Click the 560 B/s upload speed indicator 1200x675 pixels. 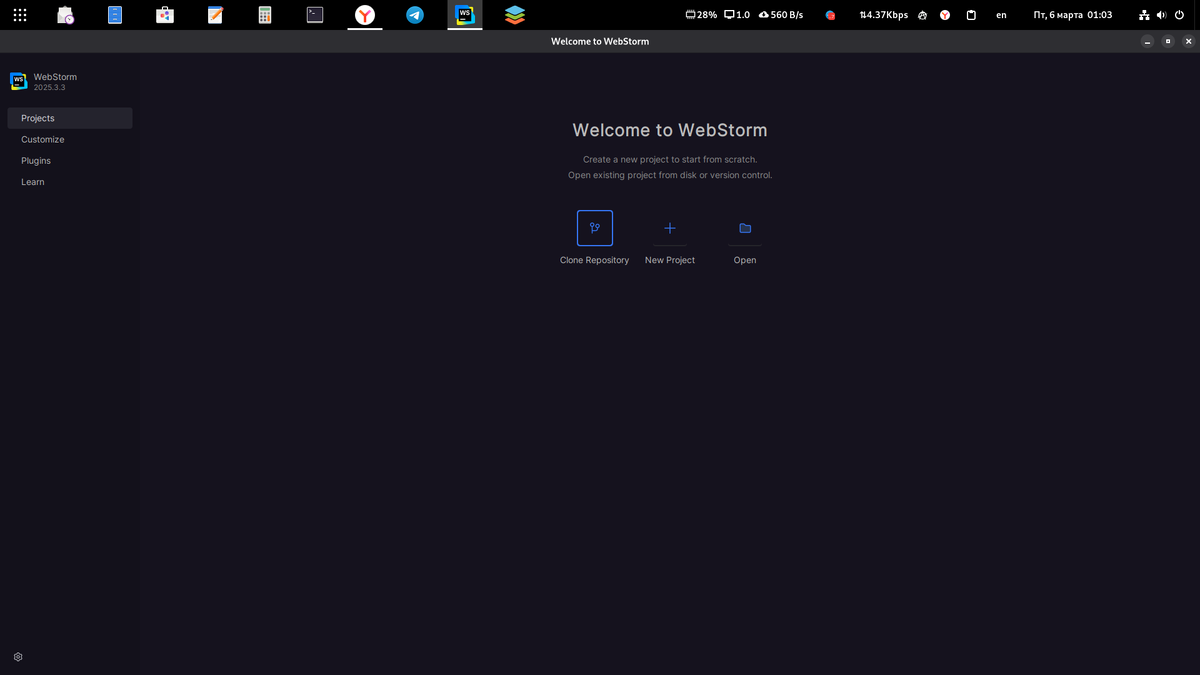point(781,15)
